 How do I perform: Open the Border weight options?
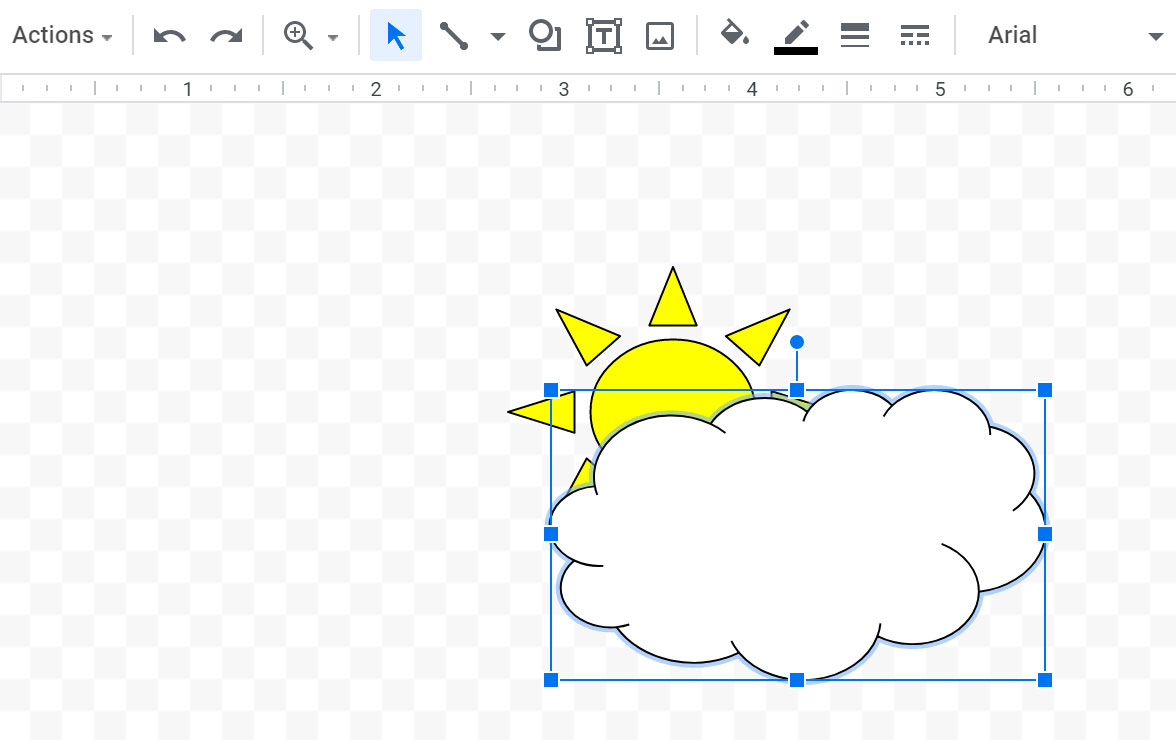coord(855,34)
